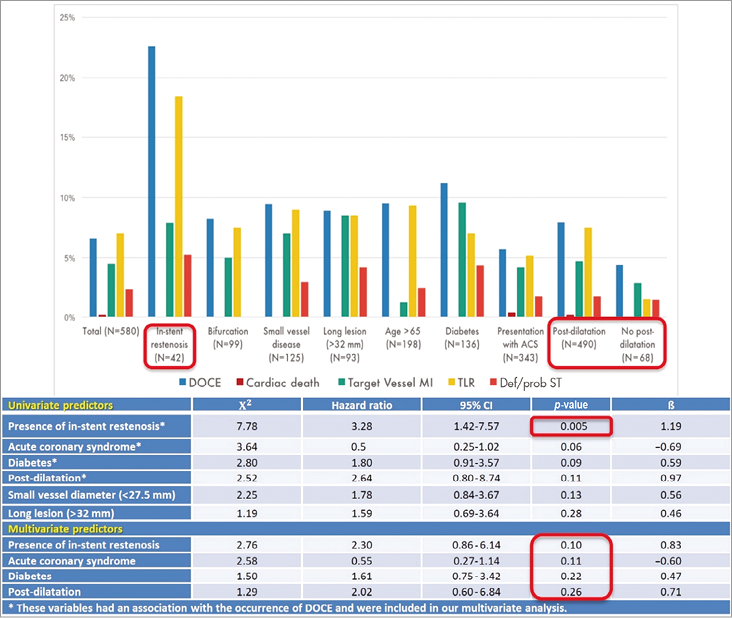Select the In-stent restenosis (N=42) axis label
Viewport: 732px width, 618px height.
pos(168,344)
